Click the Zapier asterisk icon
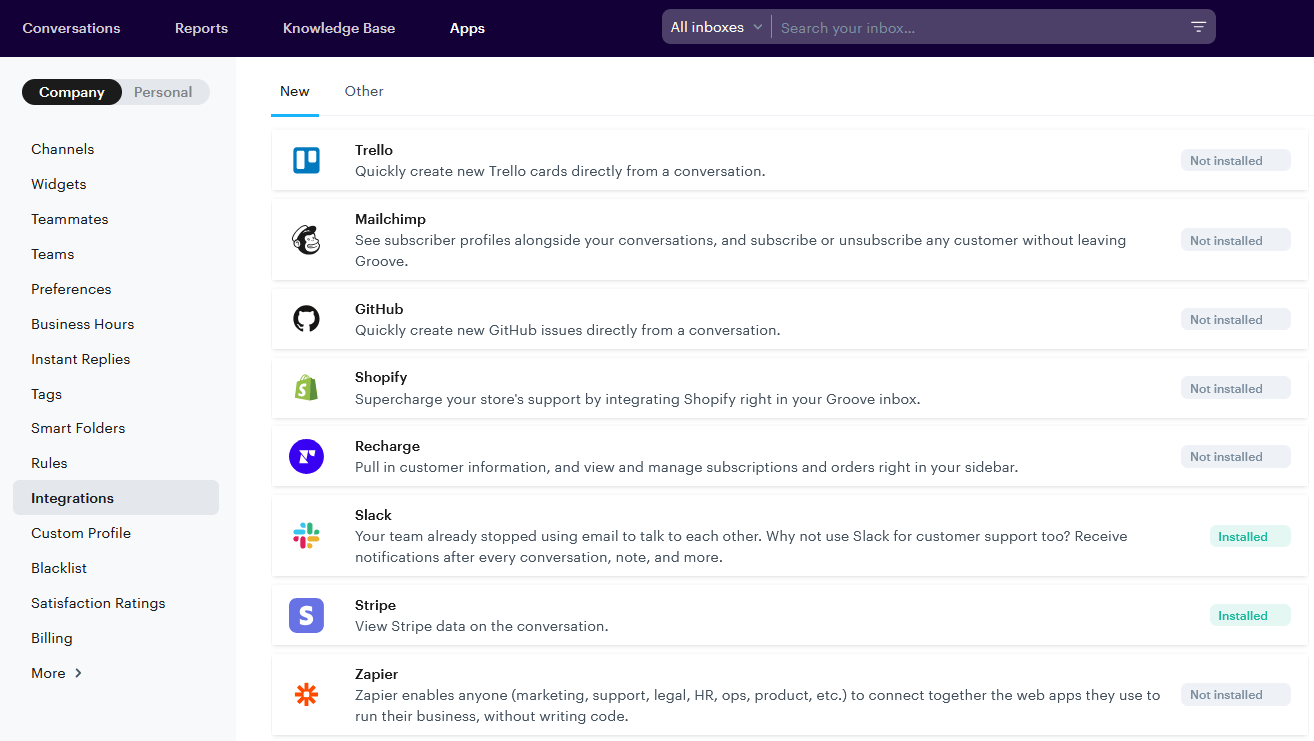 (x=306, y=694)
